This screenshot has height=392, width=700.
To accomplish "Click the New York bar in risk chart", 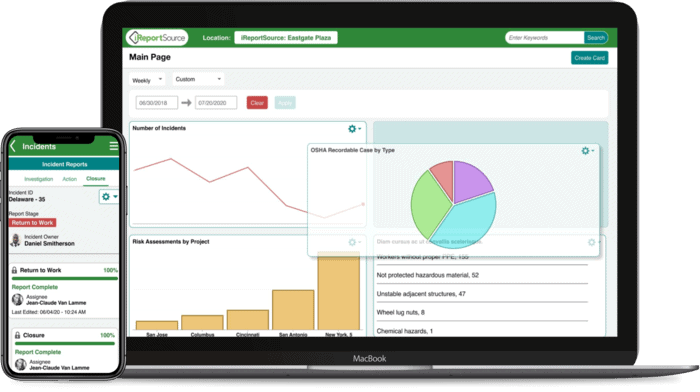I will 338,291.
